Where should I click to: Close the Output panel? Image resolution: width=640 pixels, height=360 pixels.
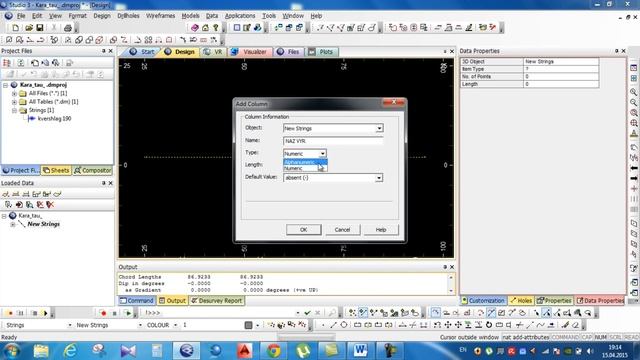pyautogui.click(x=452, y=267)
